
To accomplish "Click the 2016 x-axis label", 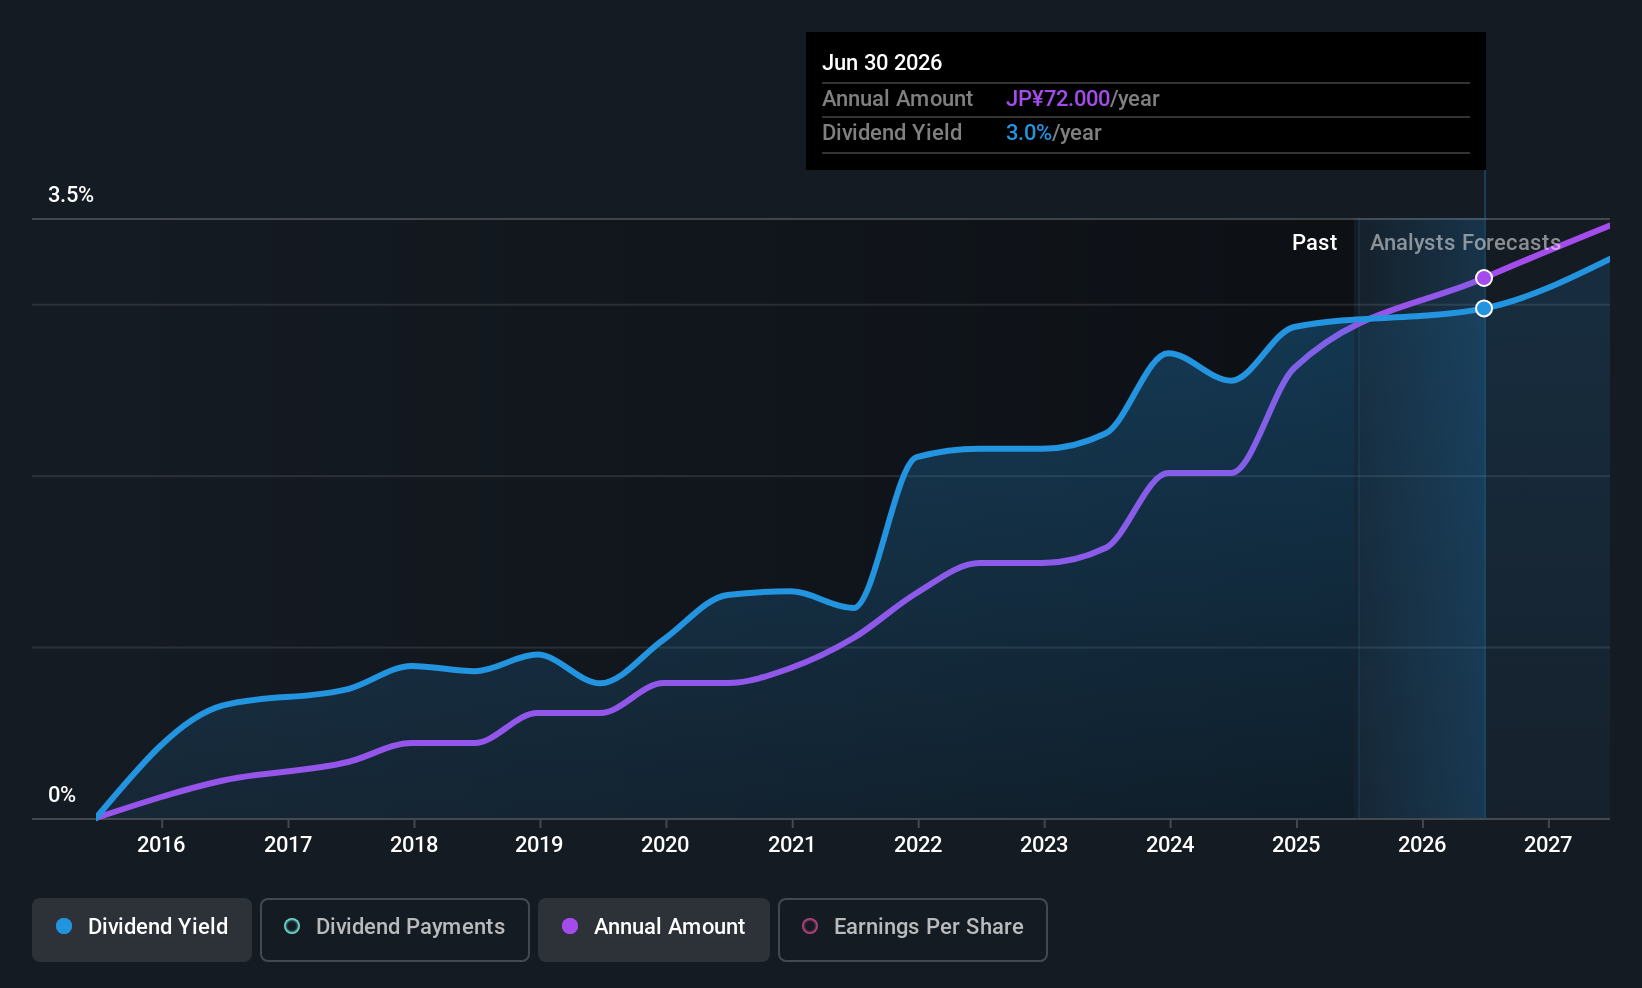I will [161, 844].
